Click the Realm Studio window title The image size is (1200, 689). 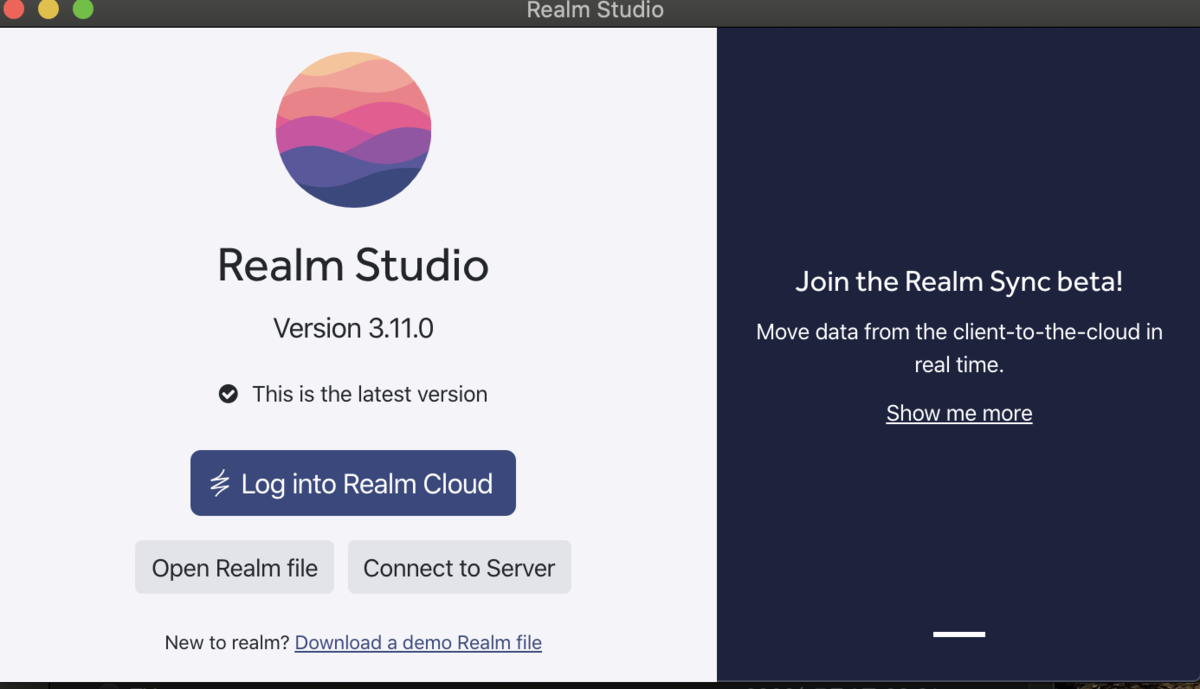point(595,11)
